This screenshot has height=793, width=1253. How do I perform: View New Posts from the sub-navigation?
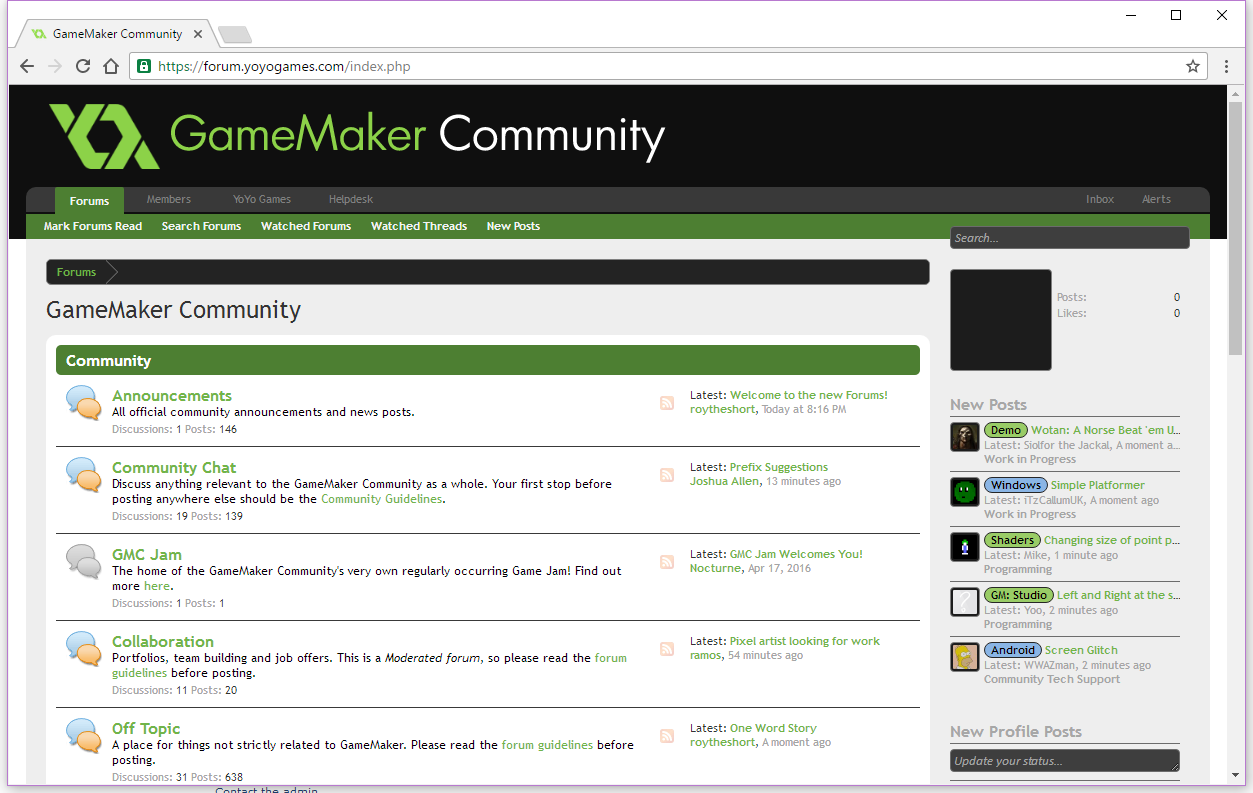[x=513, y=226]
